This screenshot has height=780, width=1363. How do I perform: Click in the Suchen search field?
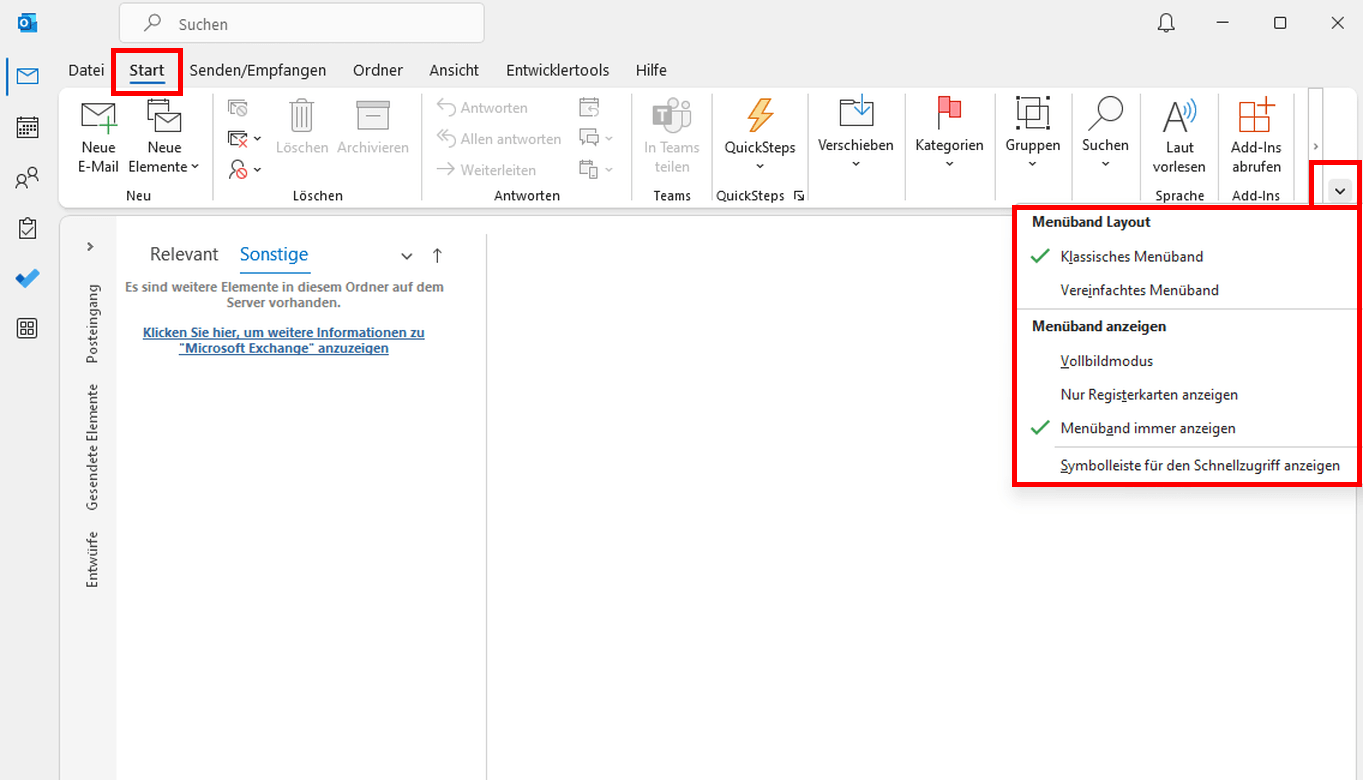click(x=302, y=23)
